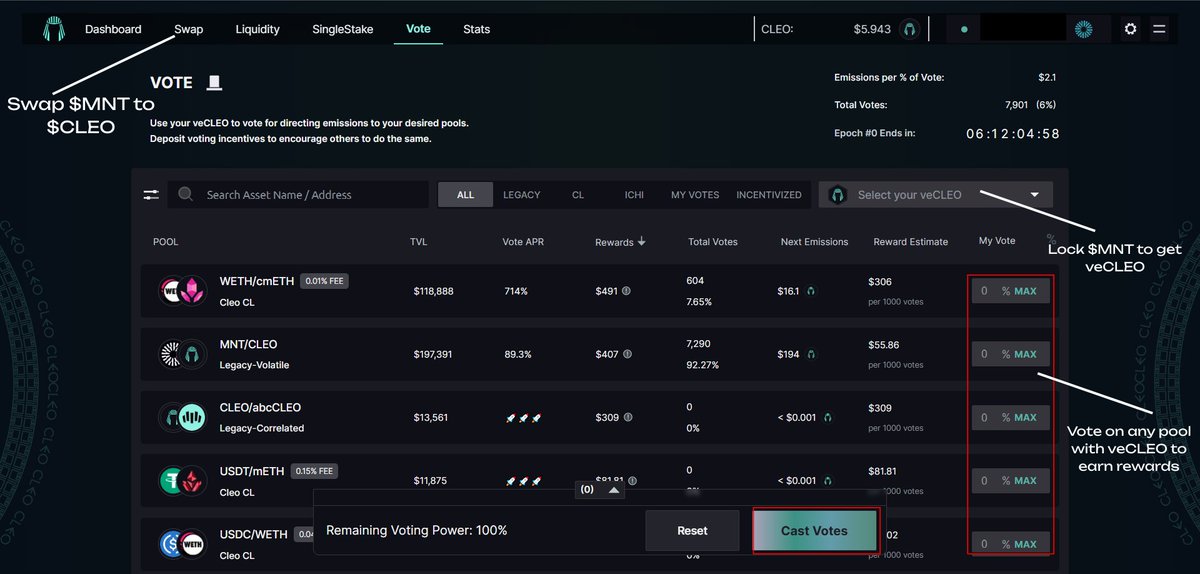Click the Mantle network icon in the header
This screenshot has width=1200, height=574.
[1083, 29]
